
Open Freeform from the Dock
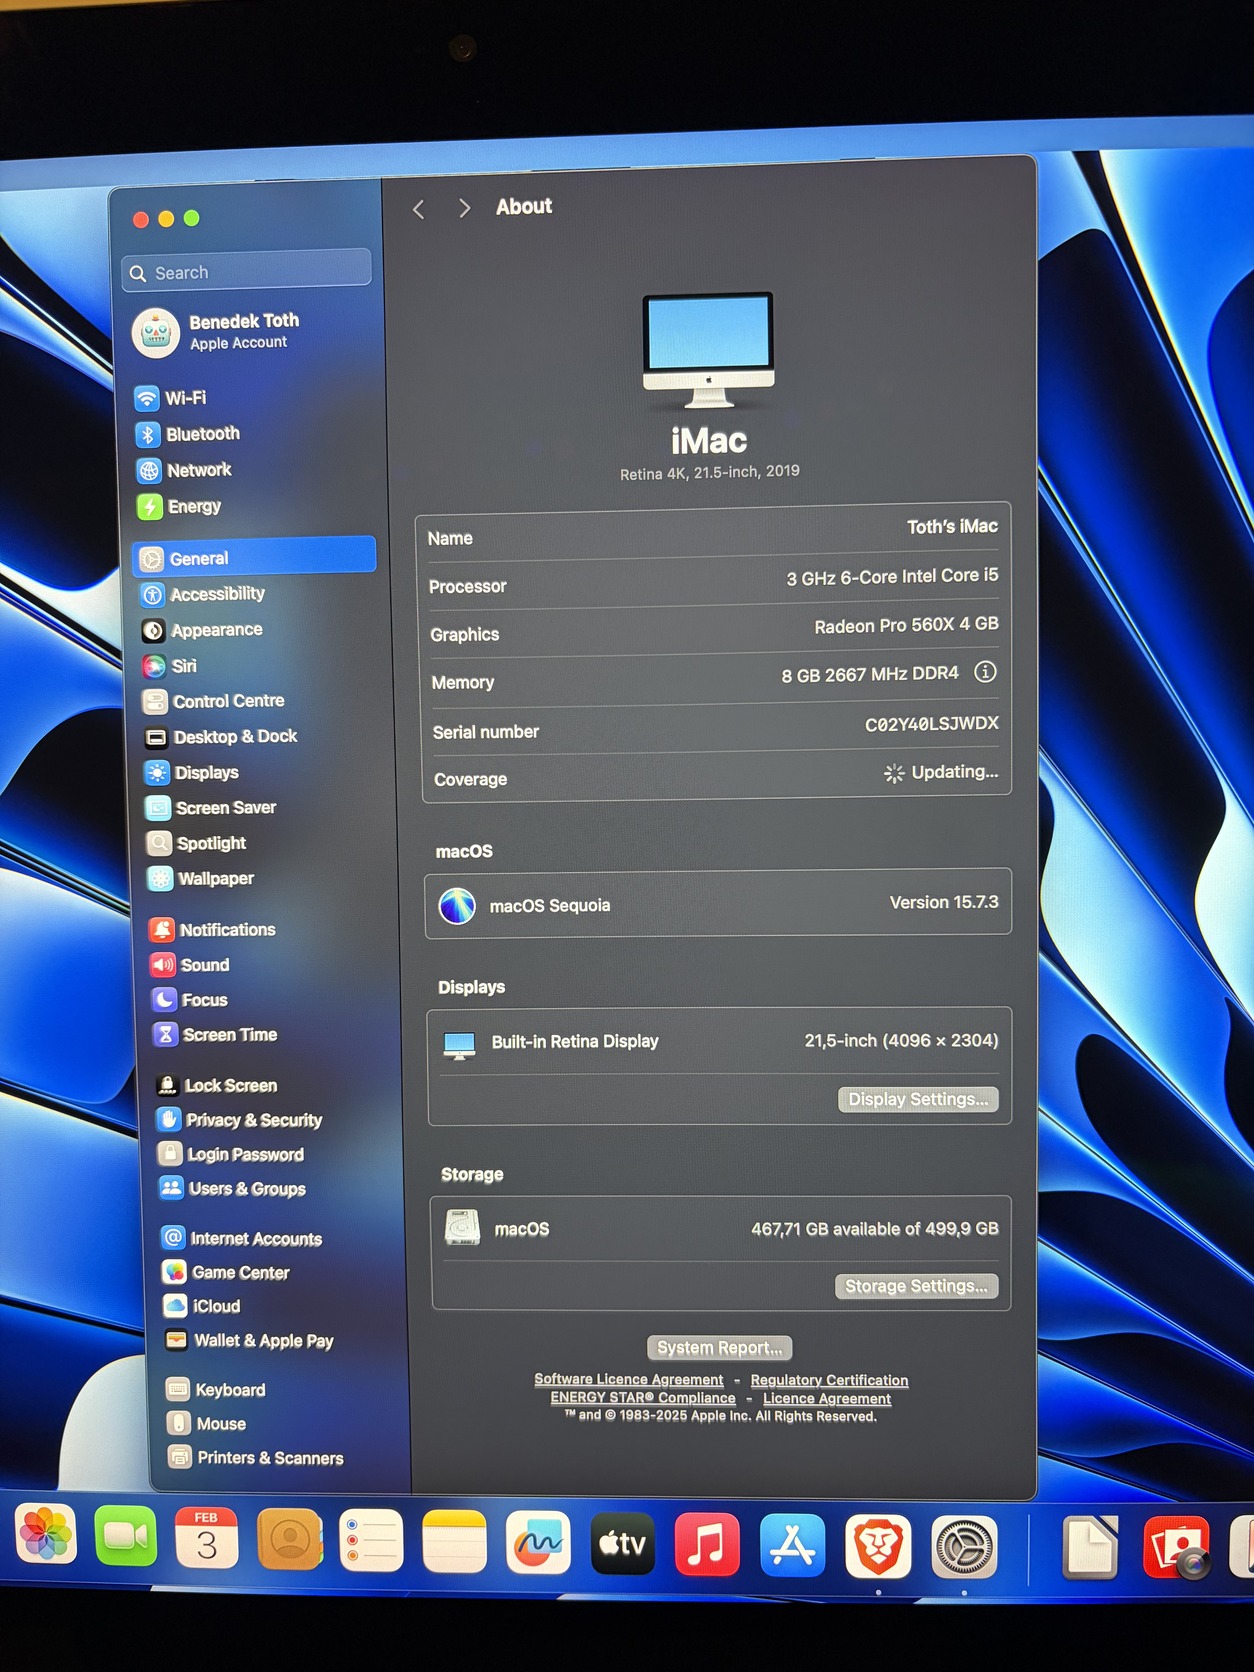coord(538,1542)
